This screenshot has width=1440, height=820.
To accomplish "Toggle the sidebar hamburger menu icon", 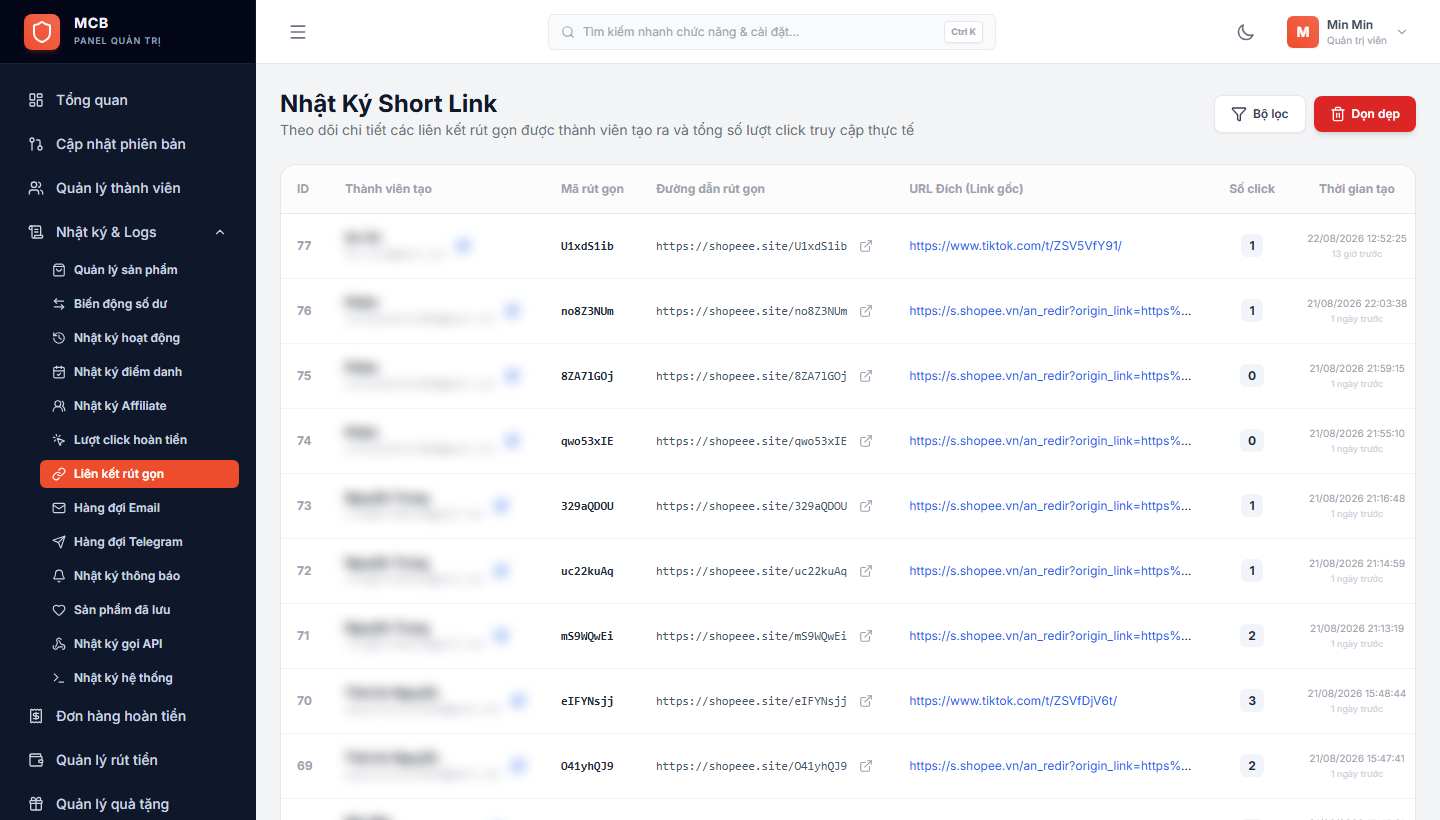I will [x=298, y=32].
